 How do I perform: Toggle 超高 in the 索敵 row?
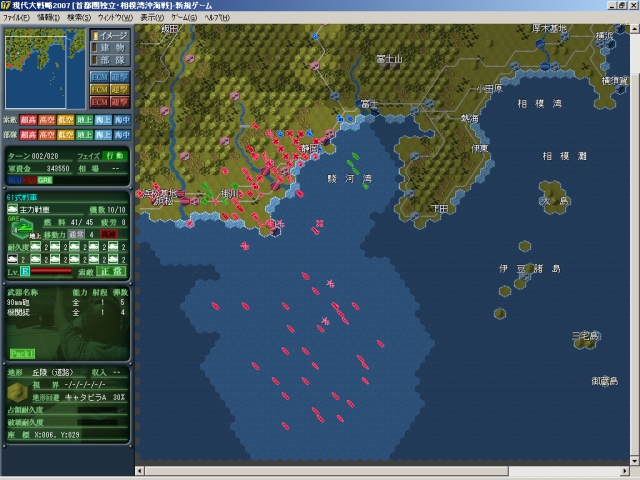28,120
